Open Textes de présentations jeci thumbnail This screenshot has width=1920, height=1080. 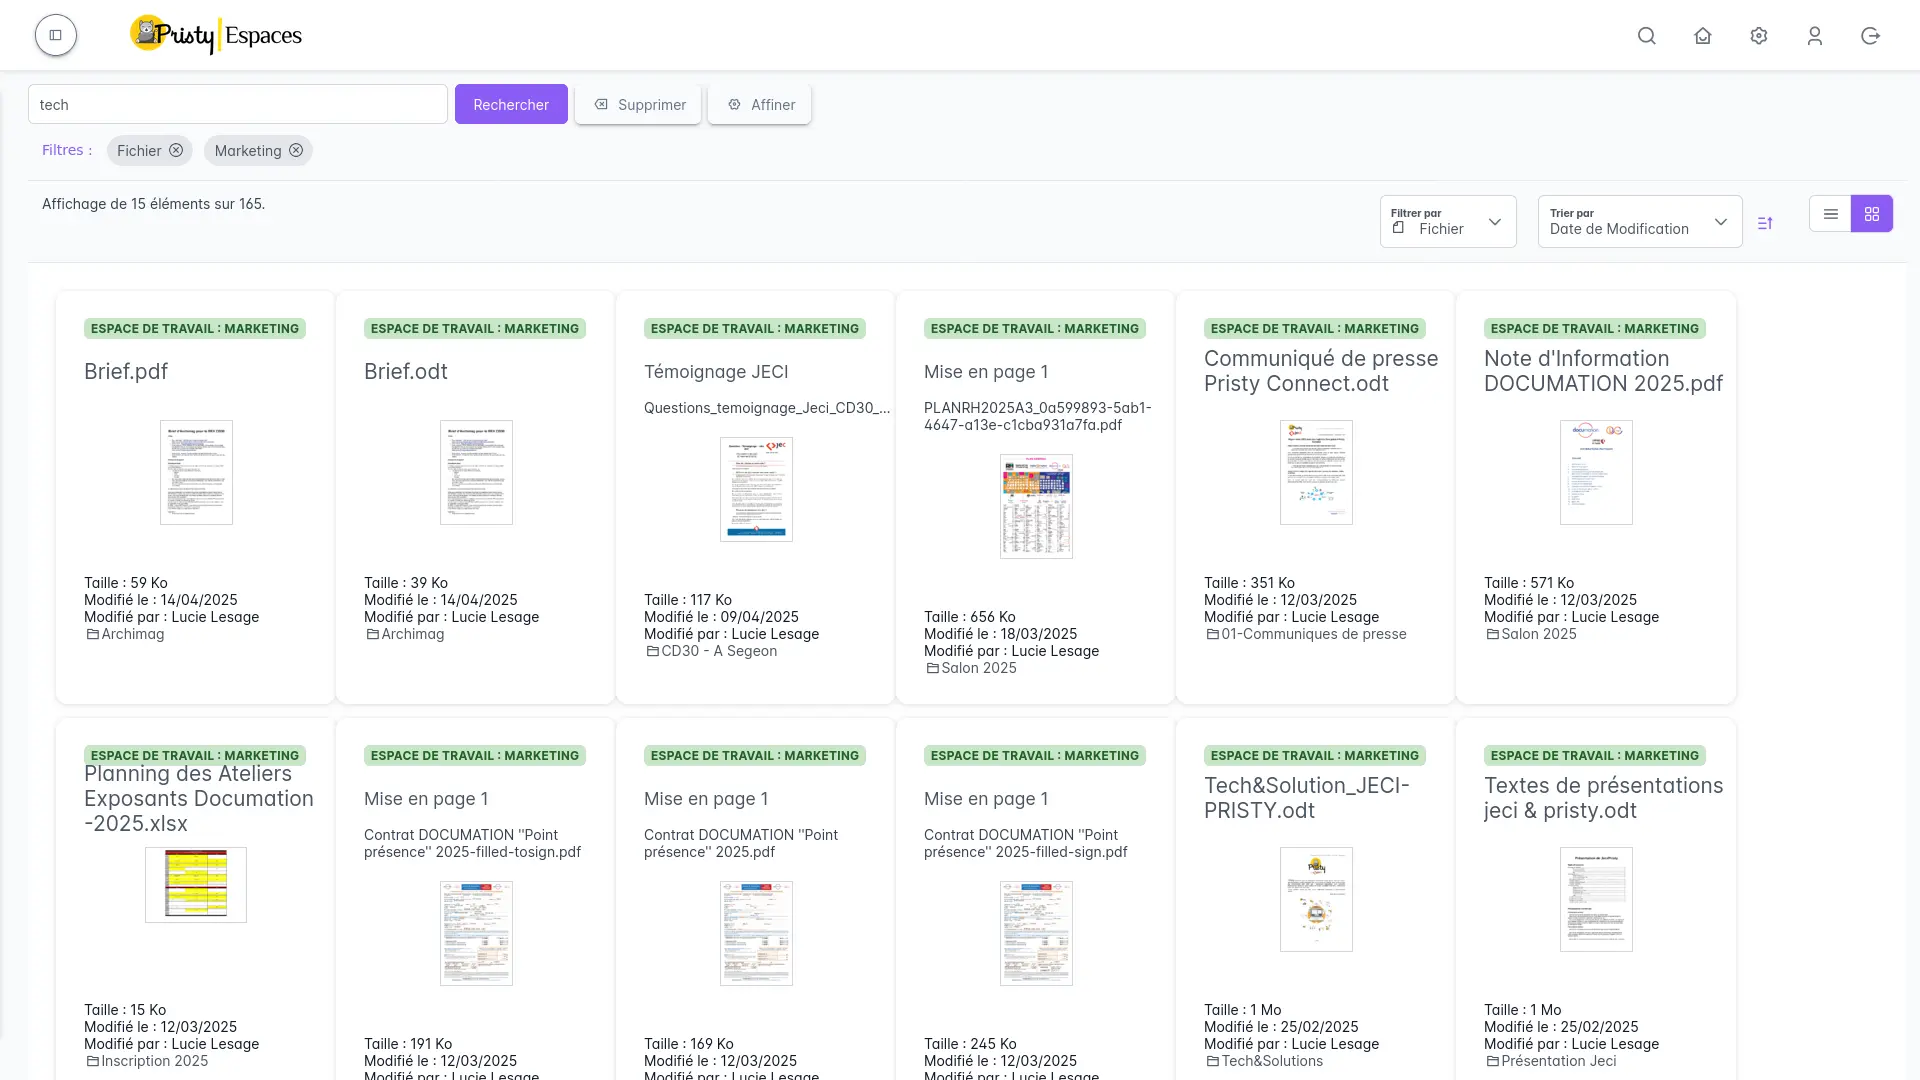coord(1596,899)
